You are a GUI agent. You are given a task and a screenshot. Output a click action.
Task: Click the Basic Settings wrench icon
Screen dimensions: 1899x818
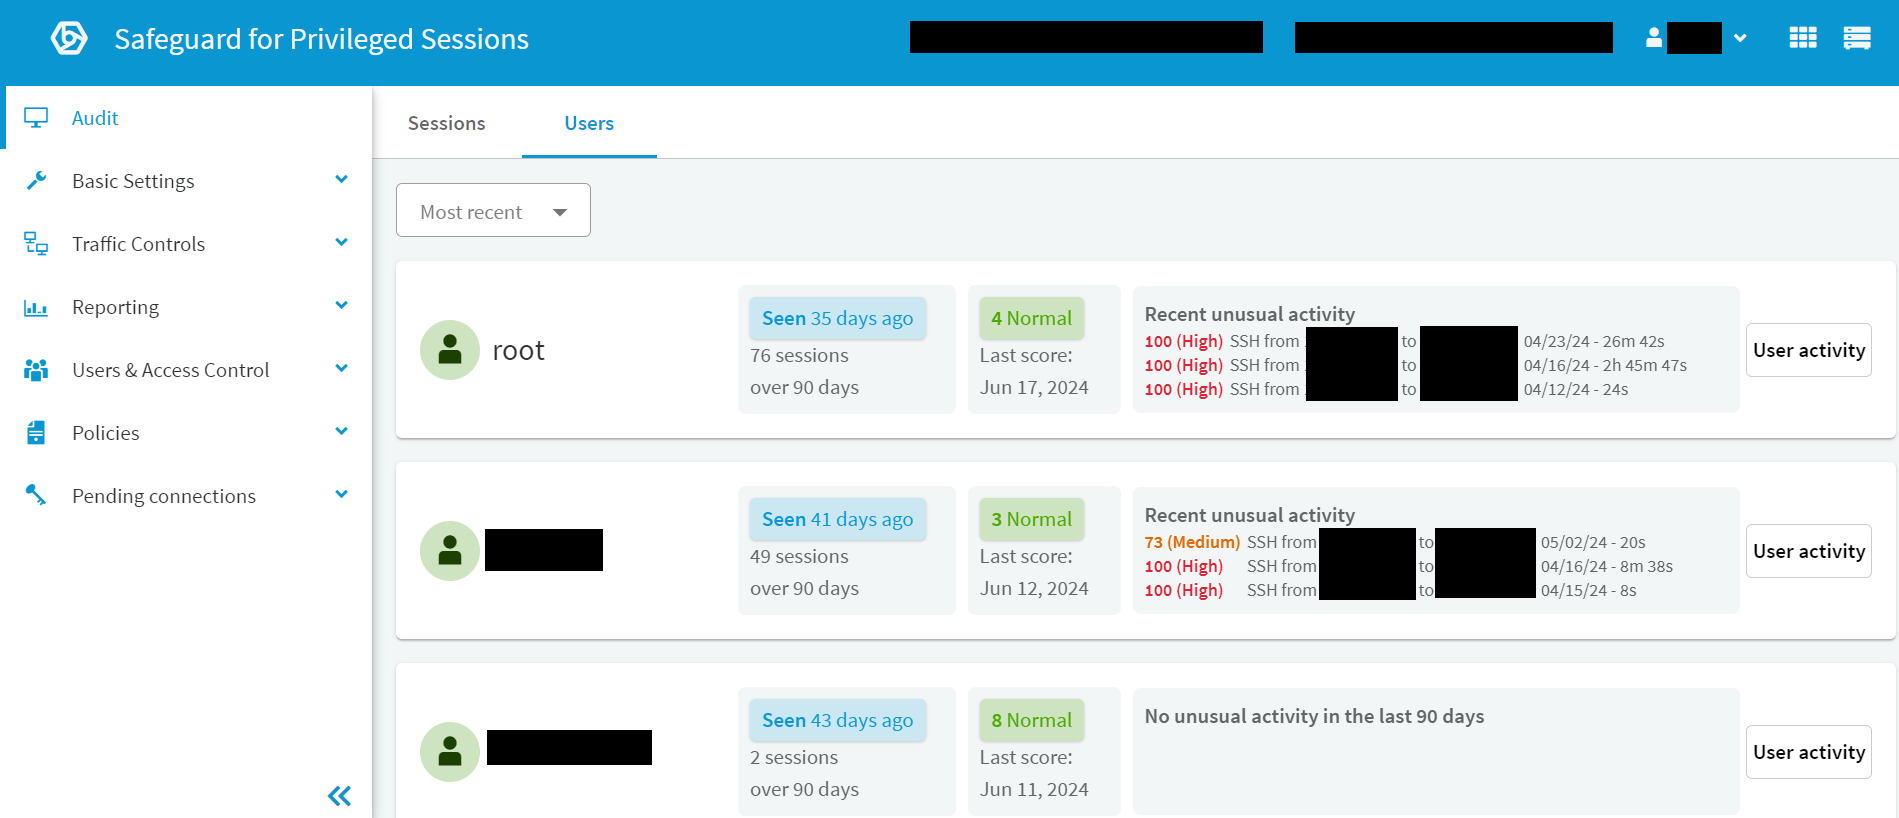(x=36, y=181)
